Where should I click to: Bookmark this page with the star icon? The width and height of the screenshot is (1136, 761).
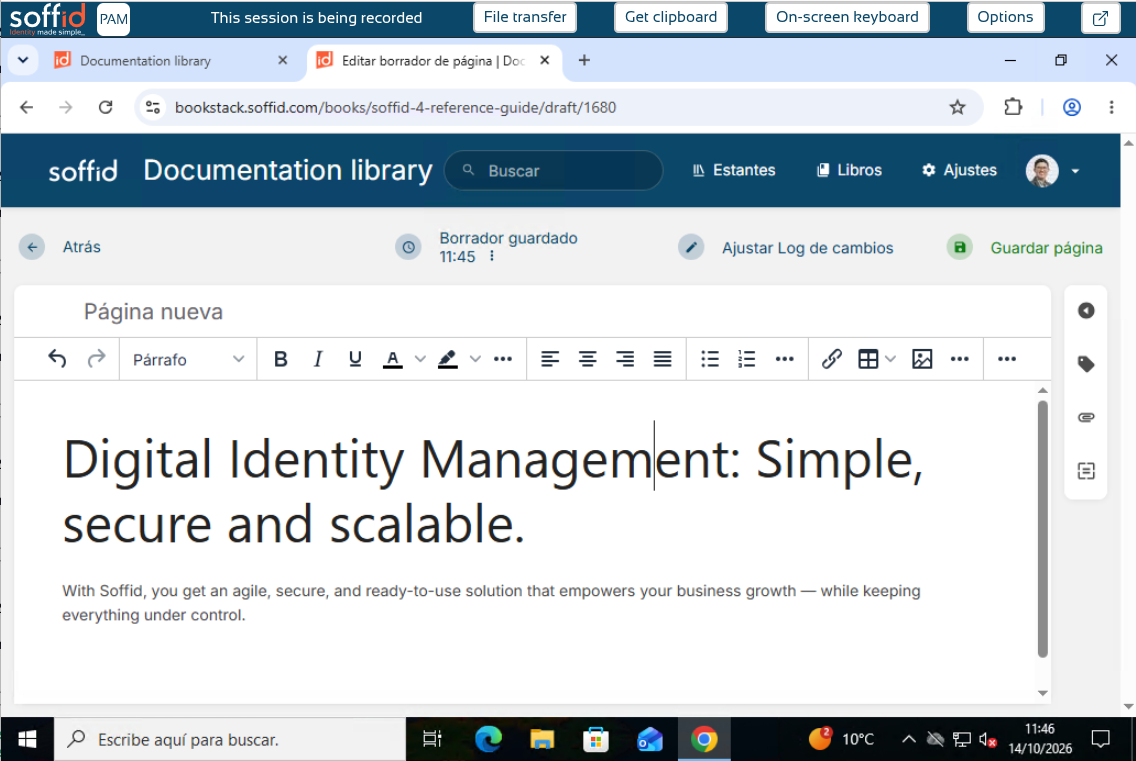958,107
